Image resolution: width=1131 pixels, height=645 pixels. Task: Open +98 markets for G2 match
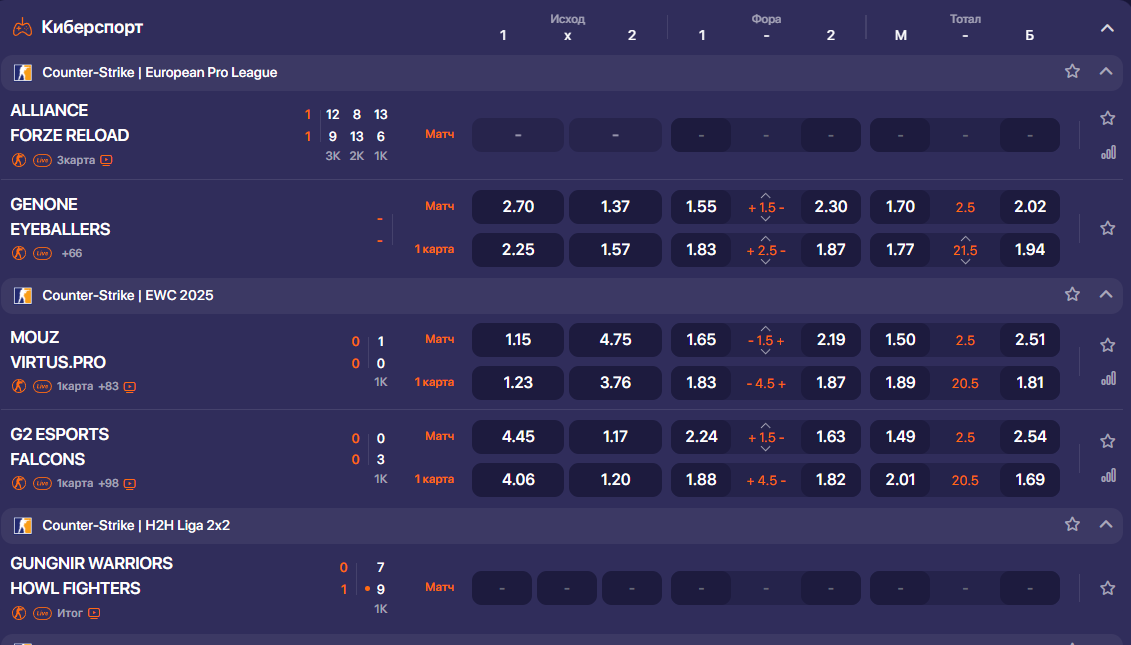[x=108, y=483]
